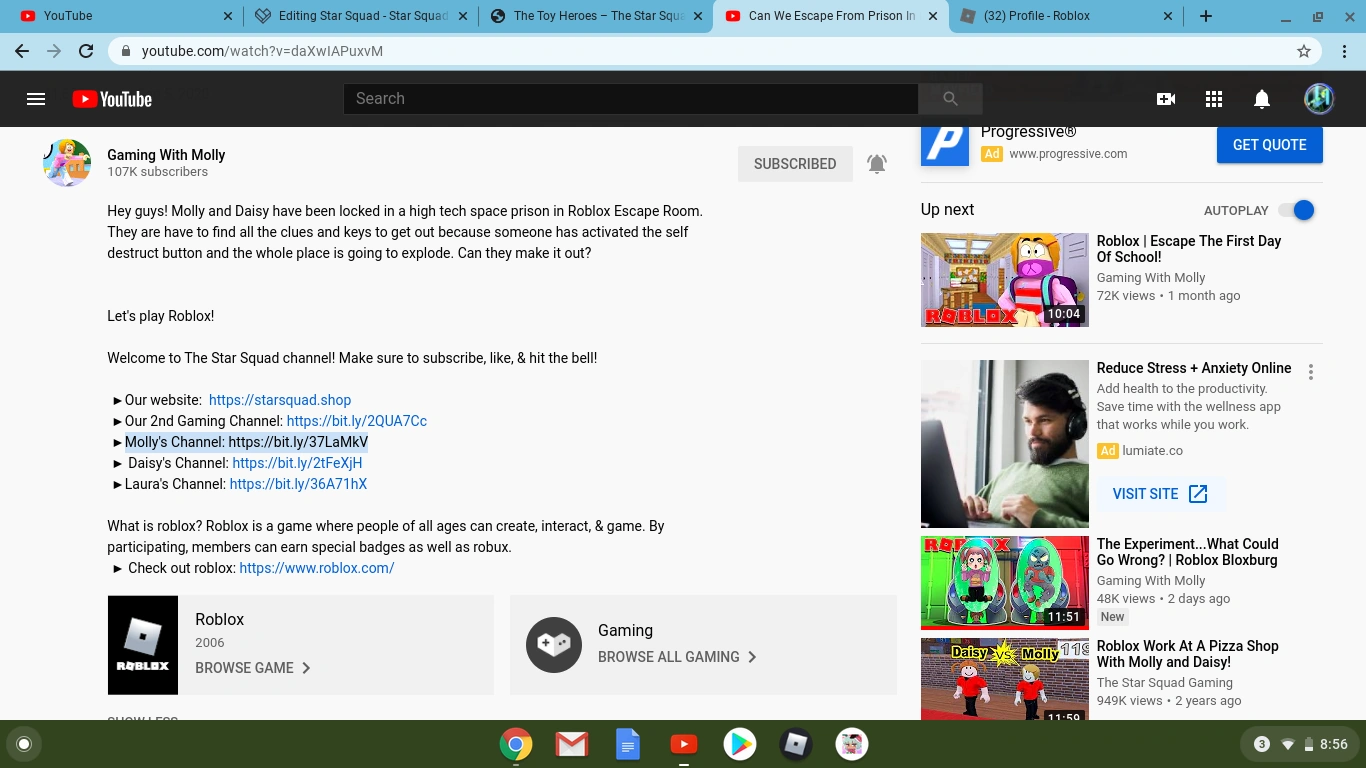Screen dimensions: 1366x768
Task: Click the SUBSCRIBED button
Action: coord(795,164)
